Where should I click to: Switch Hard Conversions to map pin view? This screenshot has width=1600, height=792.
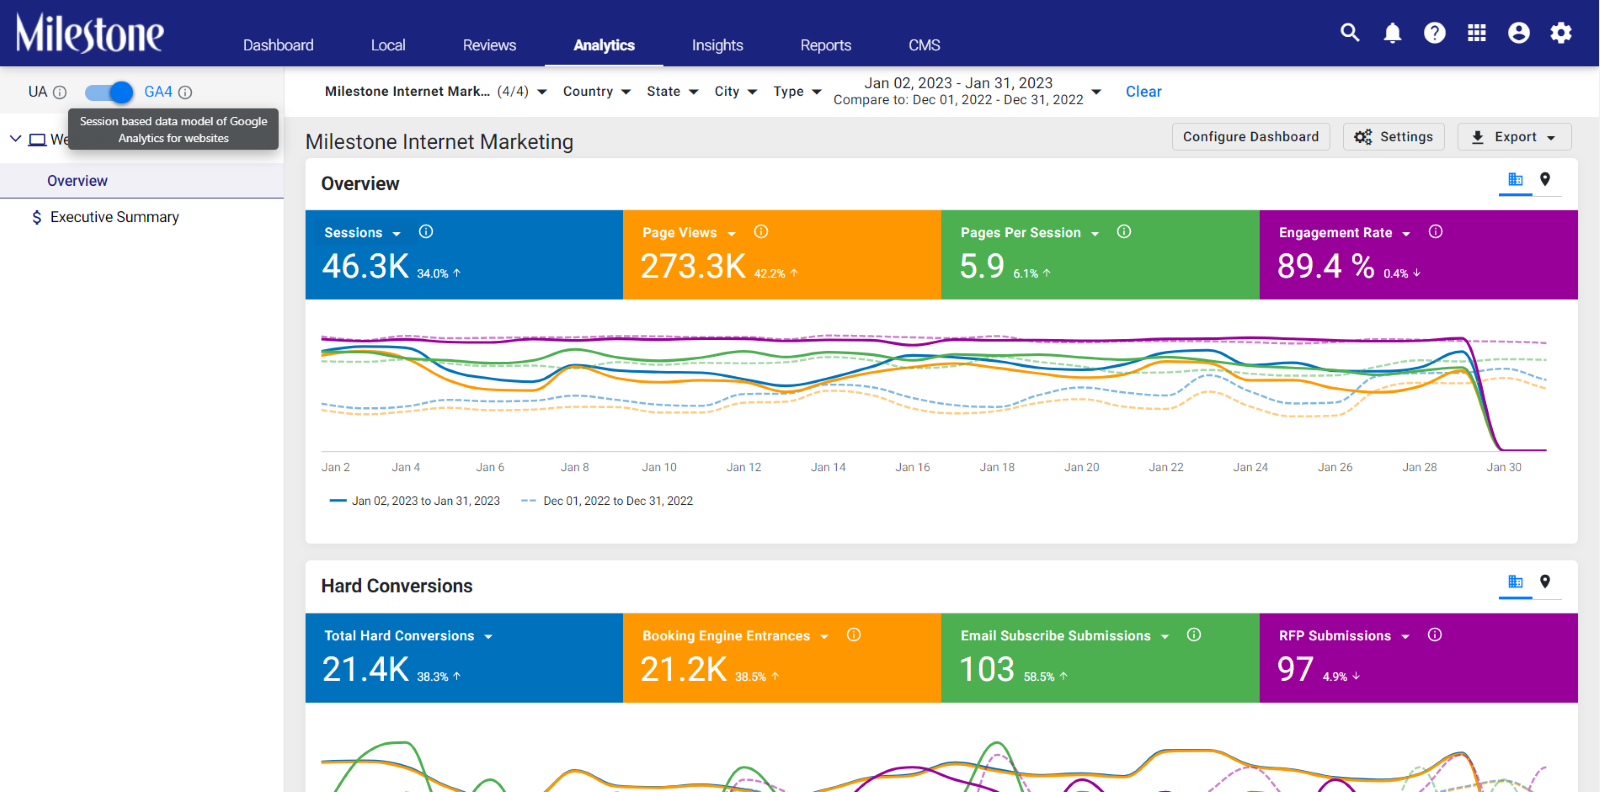[1545, 582]
